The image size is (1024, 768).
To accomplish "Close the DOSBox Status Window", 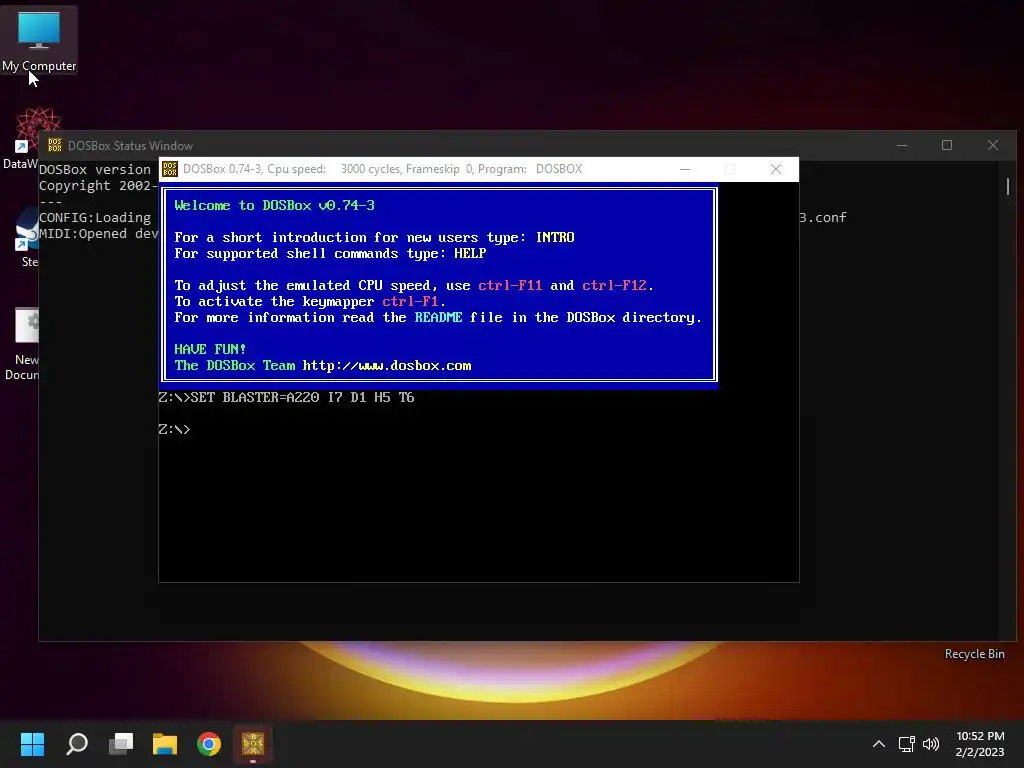I will 993,145.
